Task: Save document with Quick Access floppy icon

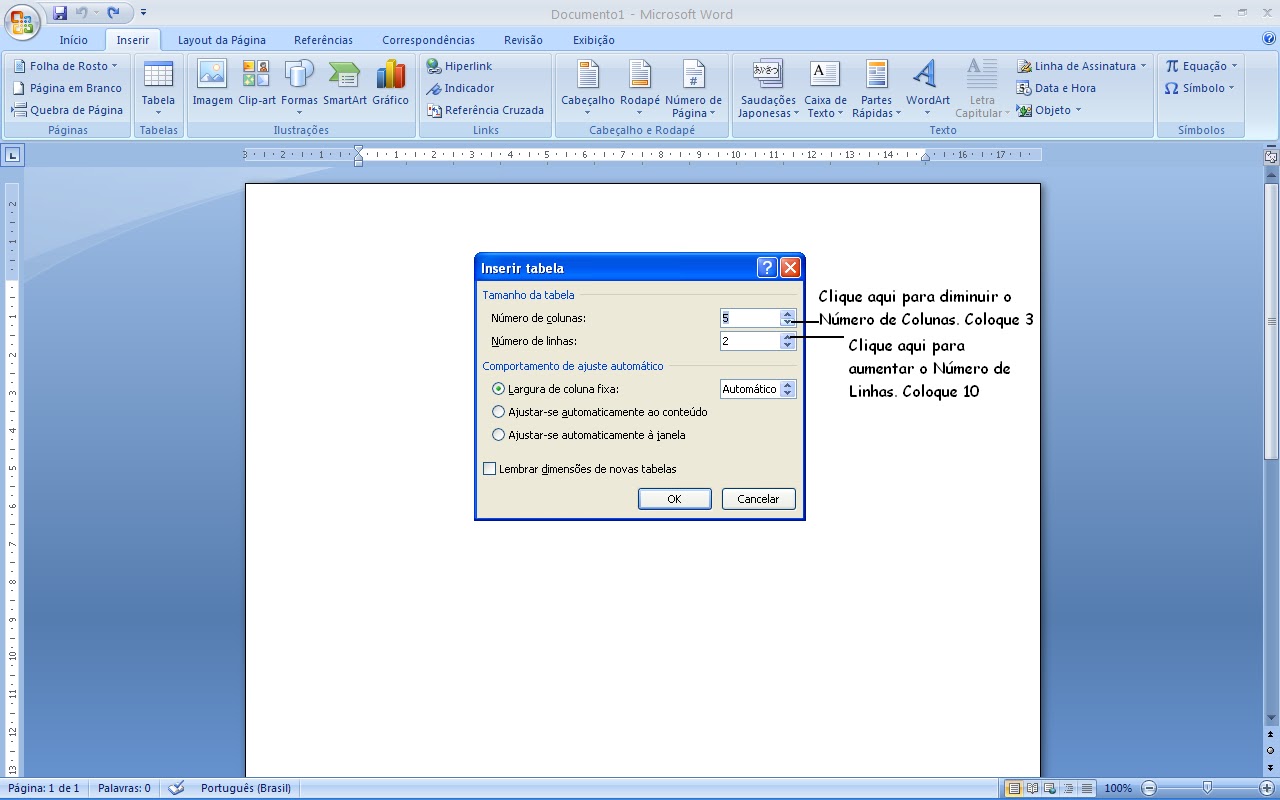Action: tap(60, 14)
